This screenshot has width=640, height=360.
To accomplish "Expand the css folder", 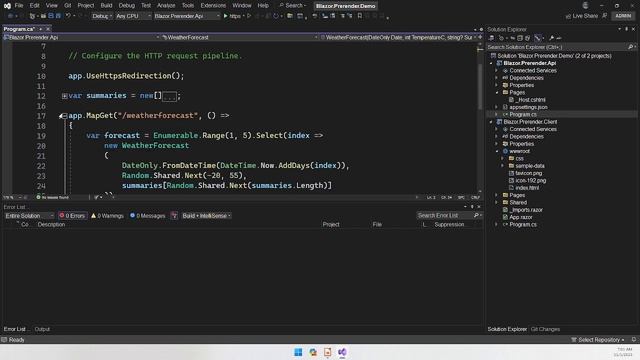I will pos(502,159).
